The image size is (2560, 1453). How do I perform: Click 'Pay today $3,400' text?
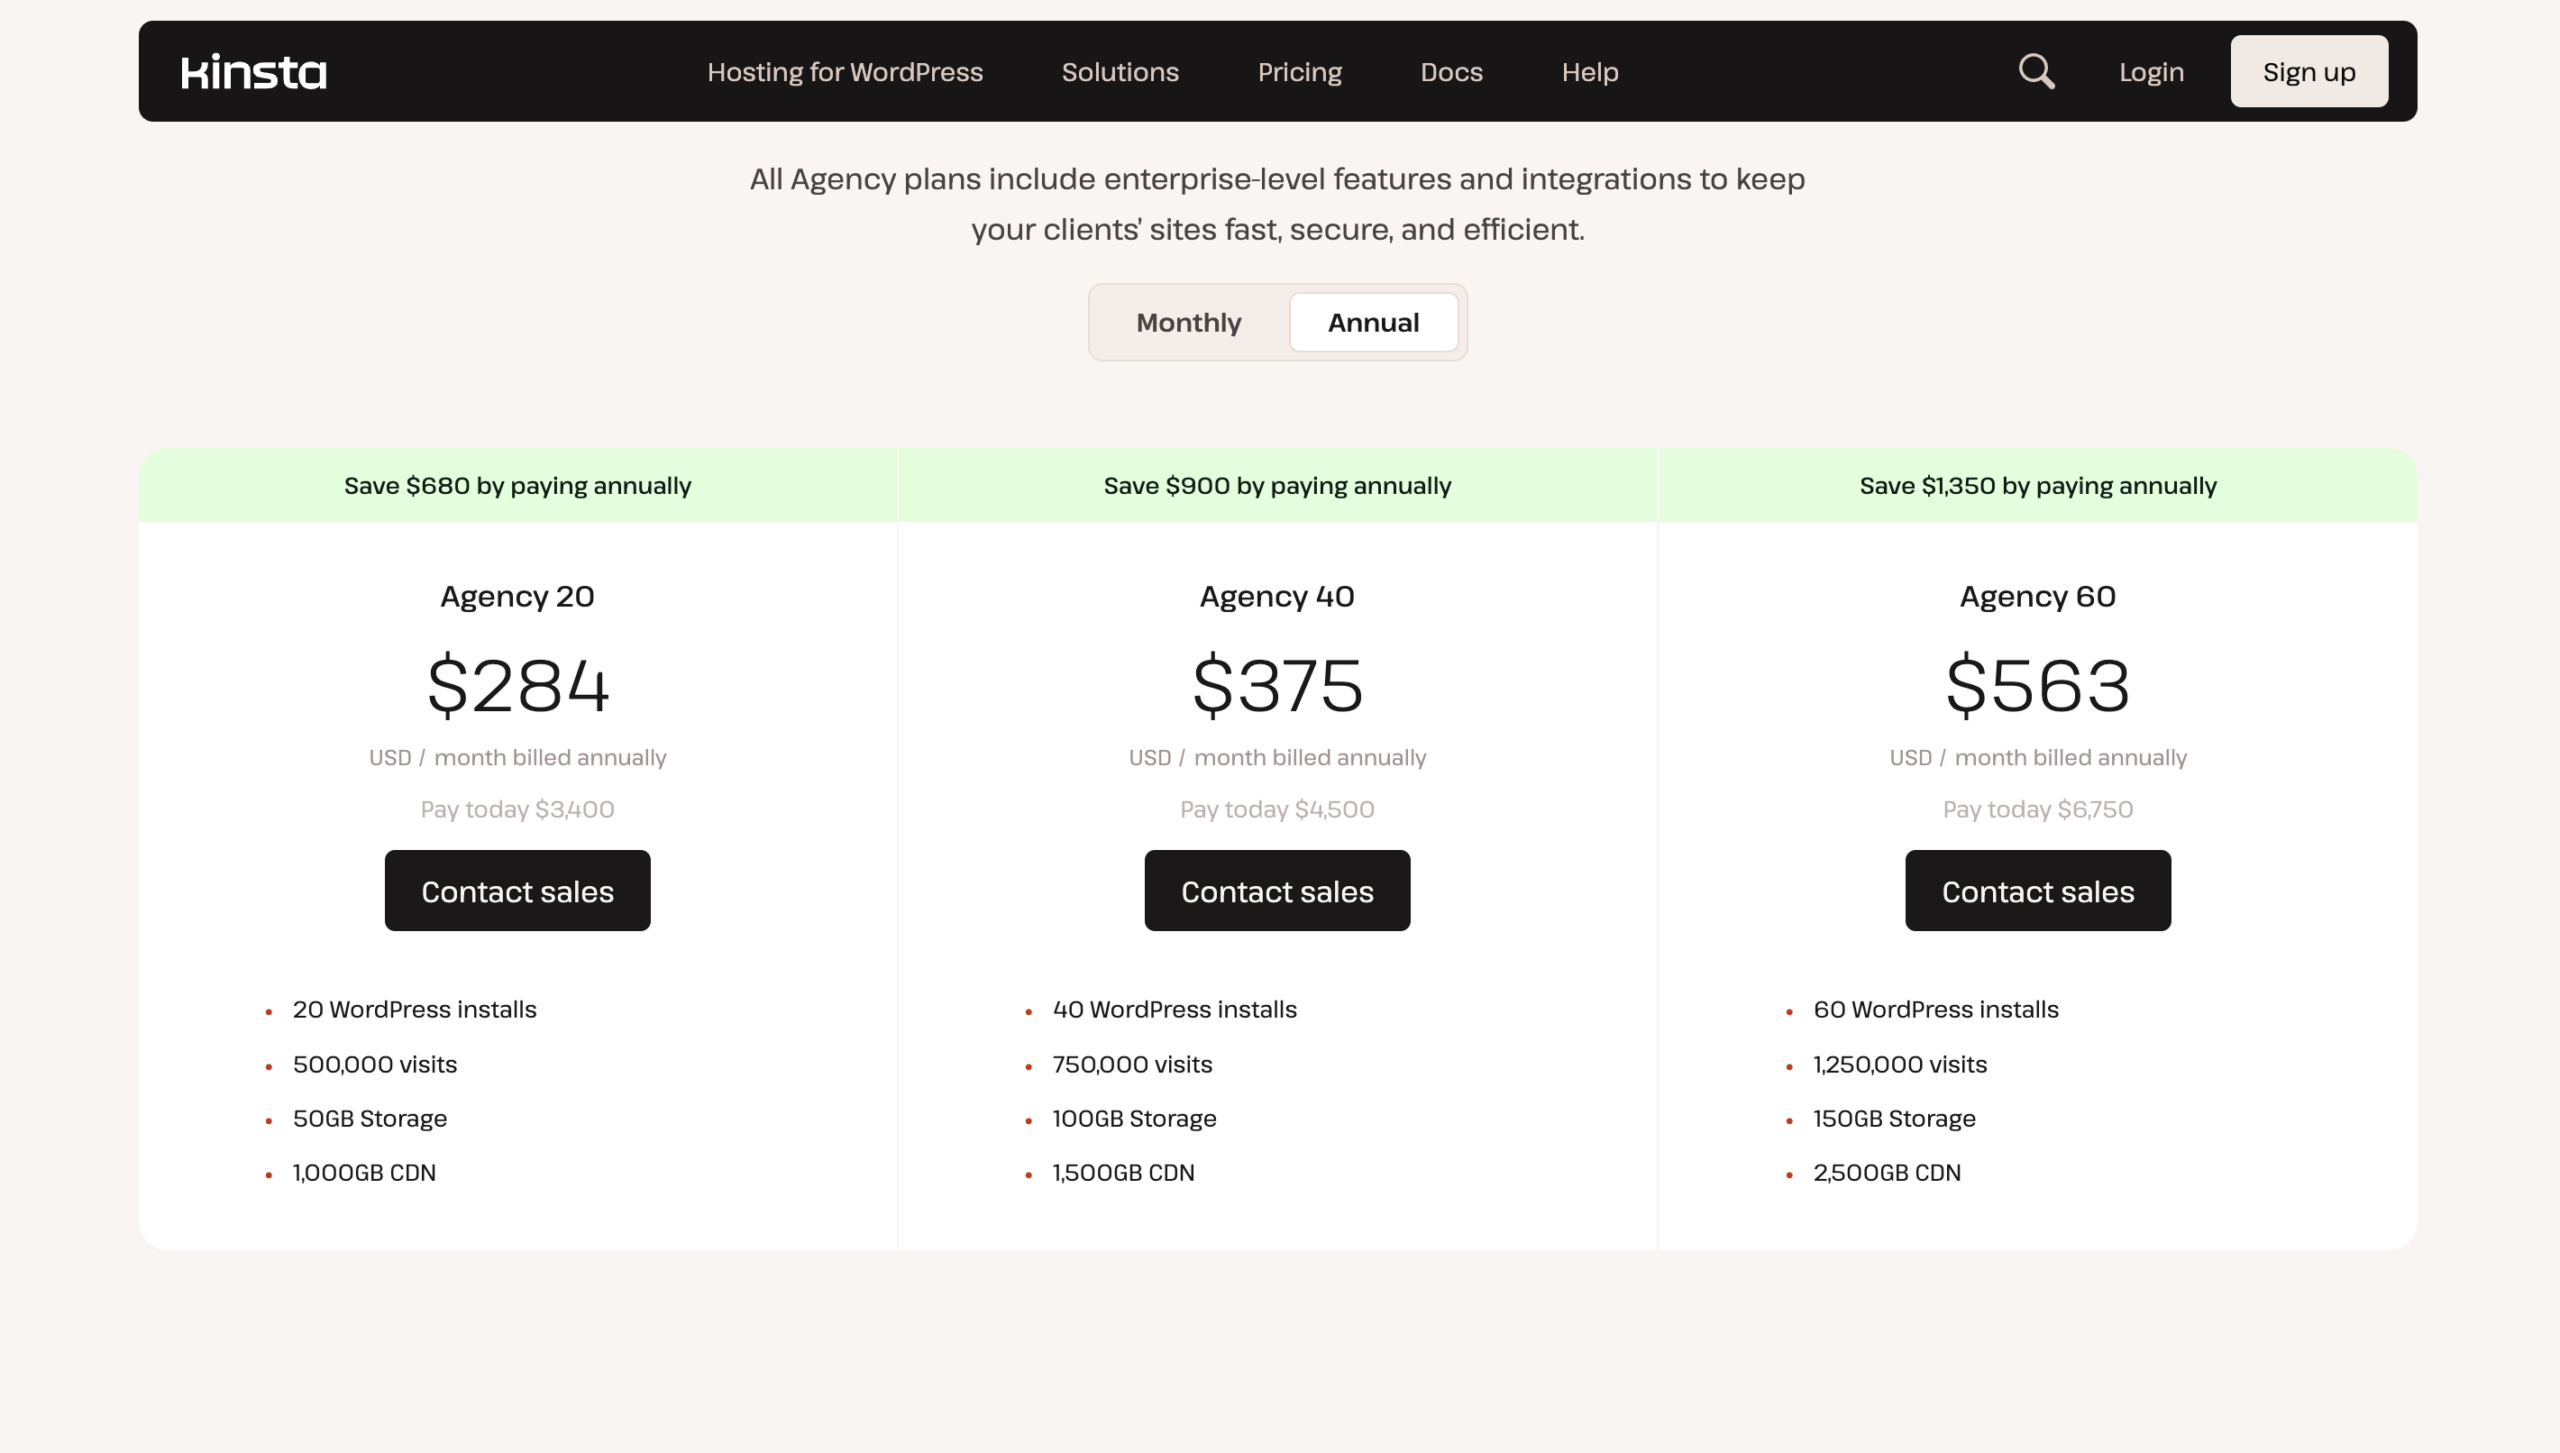coord(517,809)
